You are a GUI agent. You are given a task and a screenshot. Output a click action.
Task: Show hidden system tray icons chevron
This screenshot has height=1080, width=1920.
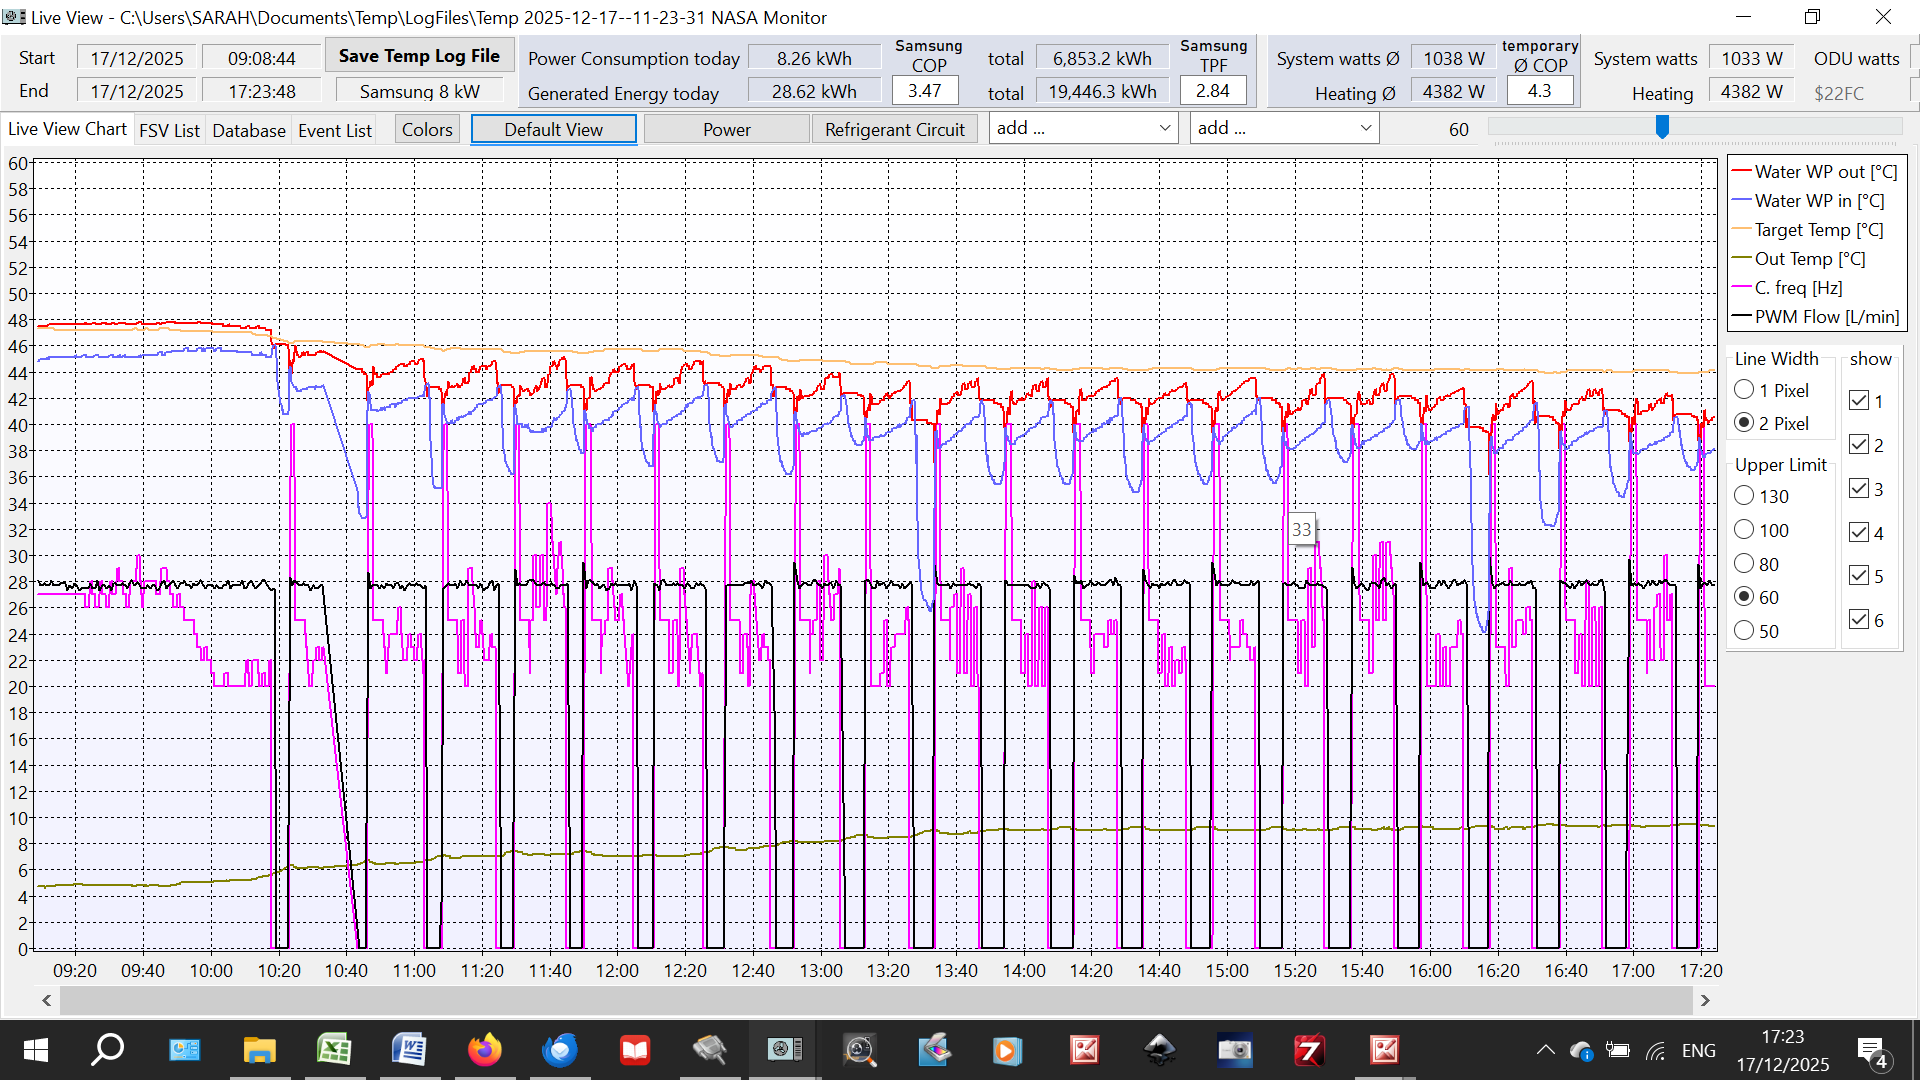coord(1545,1050)
